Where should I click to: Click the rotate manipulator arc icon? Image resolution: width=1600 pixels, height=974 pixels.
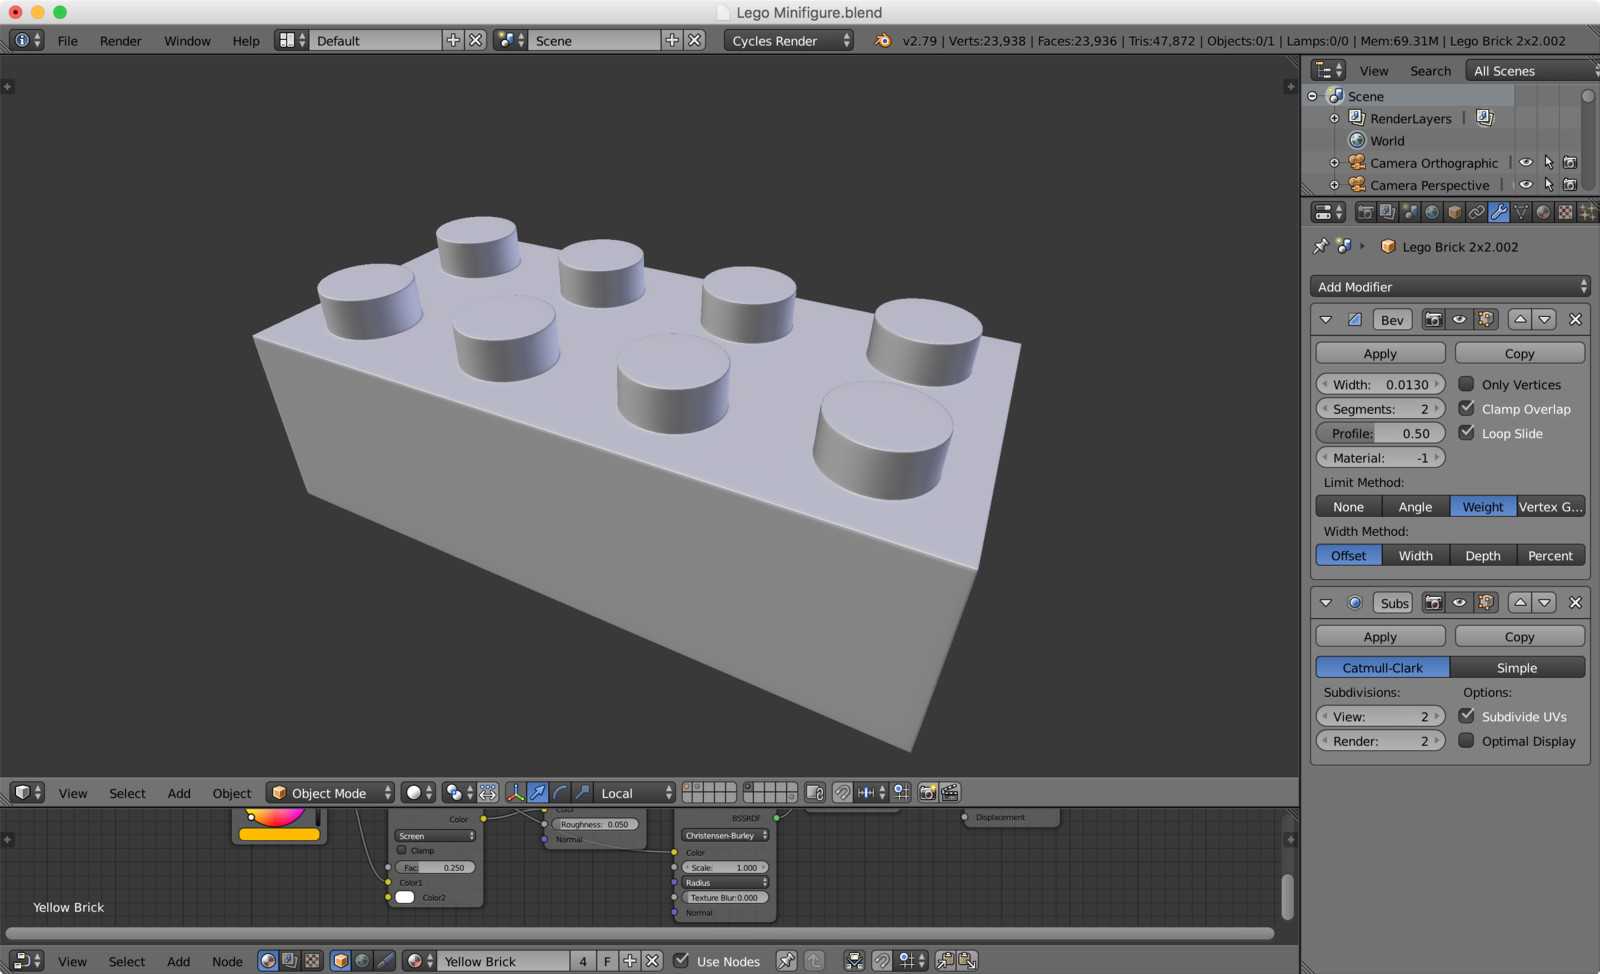[560, 793]
